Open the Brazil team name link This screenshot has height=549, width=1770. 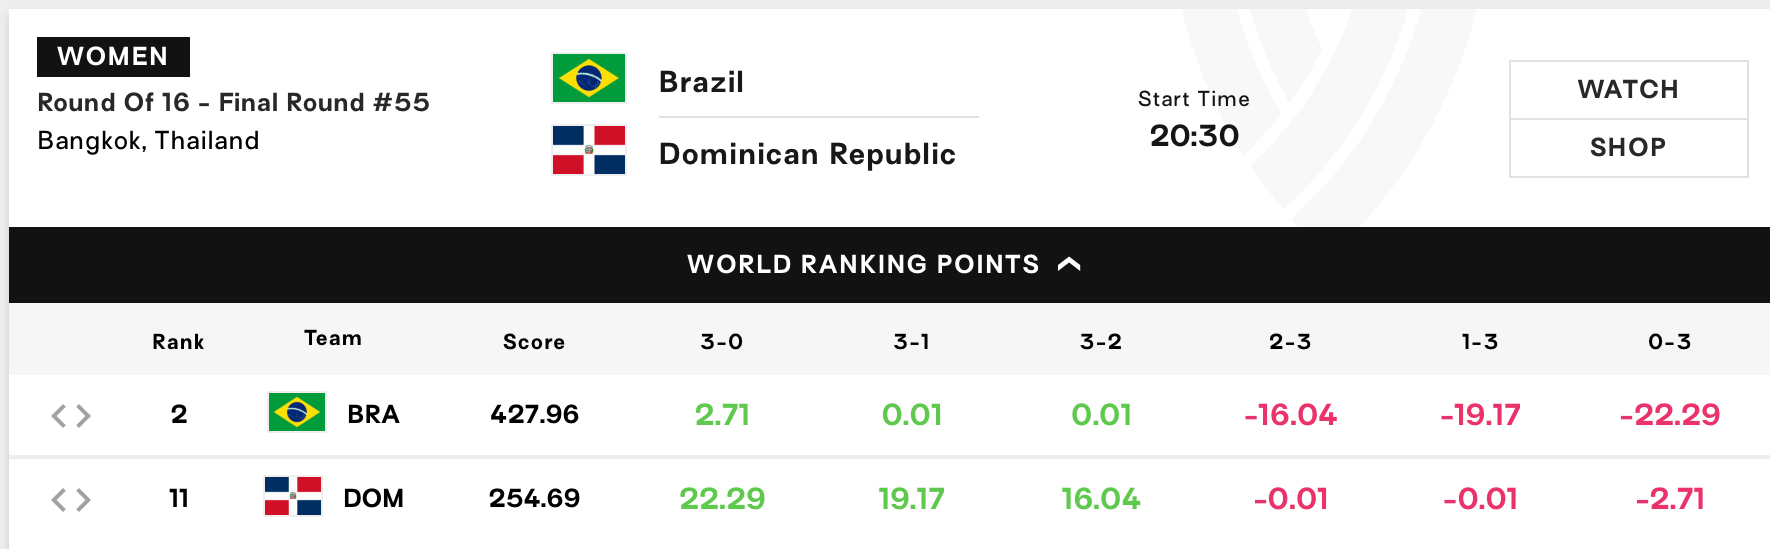point(701,82)
